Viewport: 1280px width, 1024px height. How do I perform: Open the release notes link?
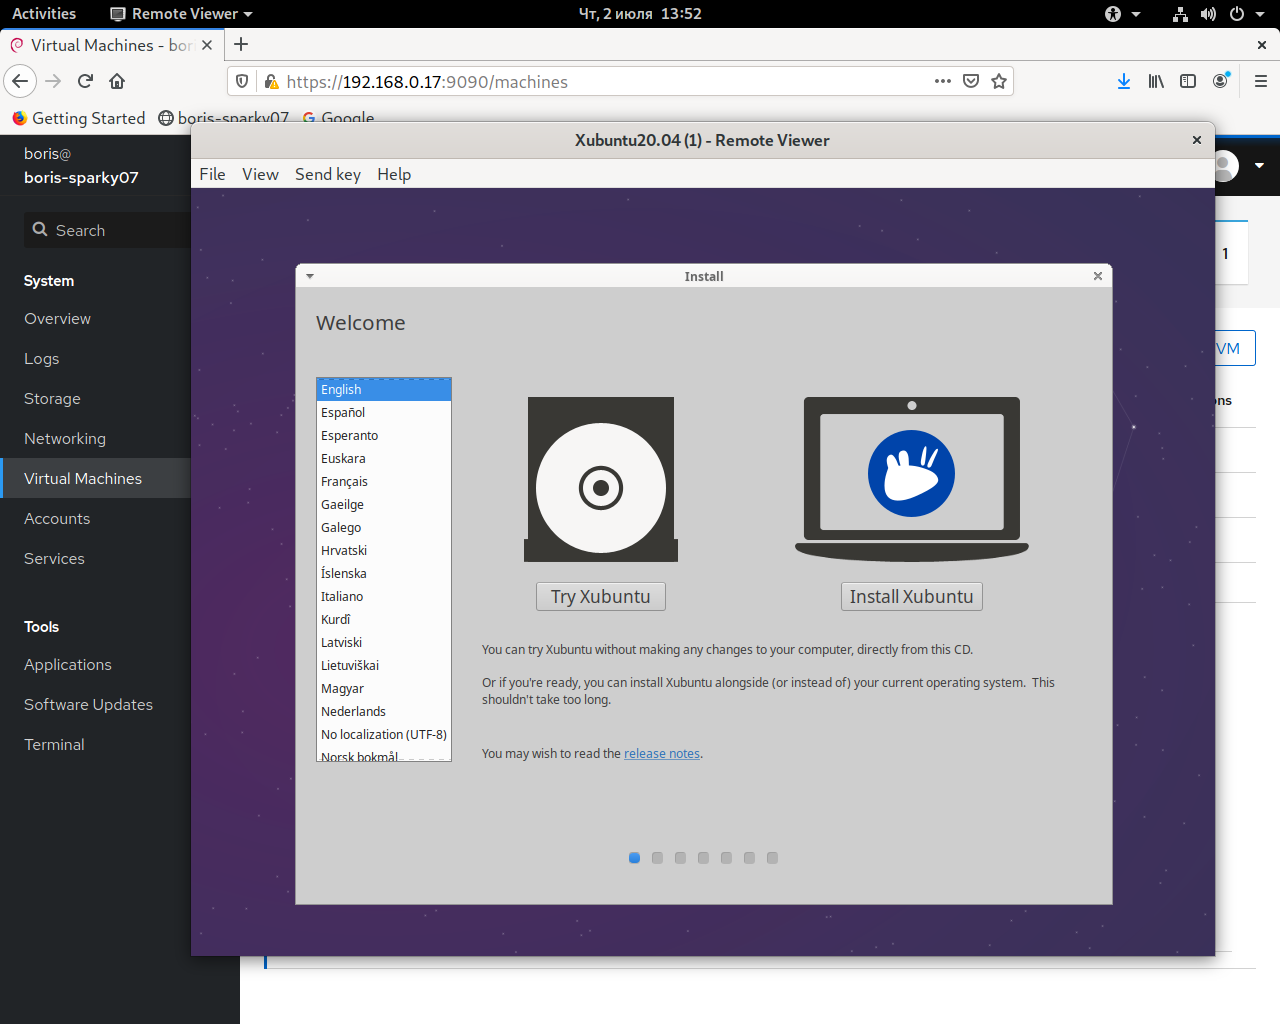[661, 753]
